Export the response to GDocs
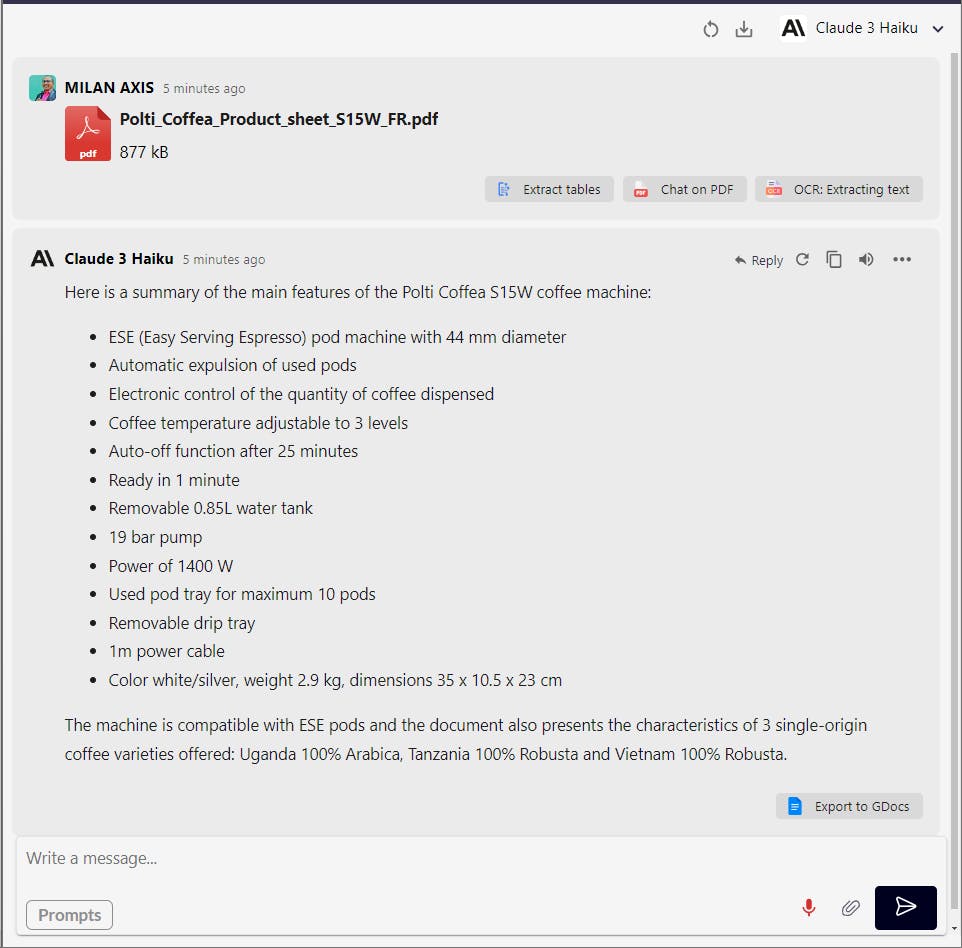This screenshot has width=962, height=948. [849, 806]
